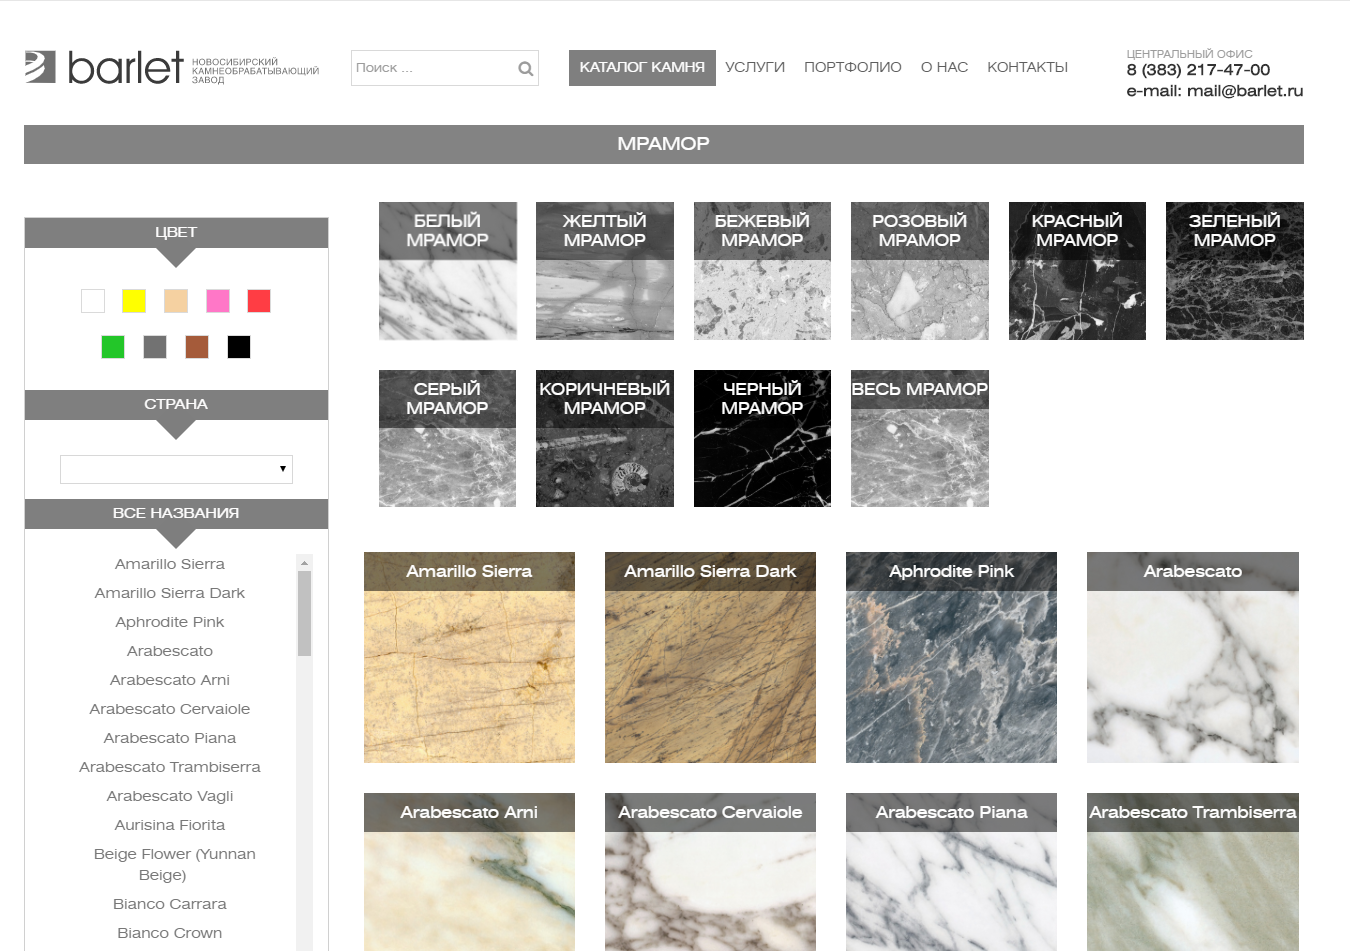Open the О НАС page

pyautogui.click(x=944, y=68)
